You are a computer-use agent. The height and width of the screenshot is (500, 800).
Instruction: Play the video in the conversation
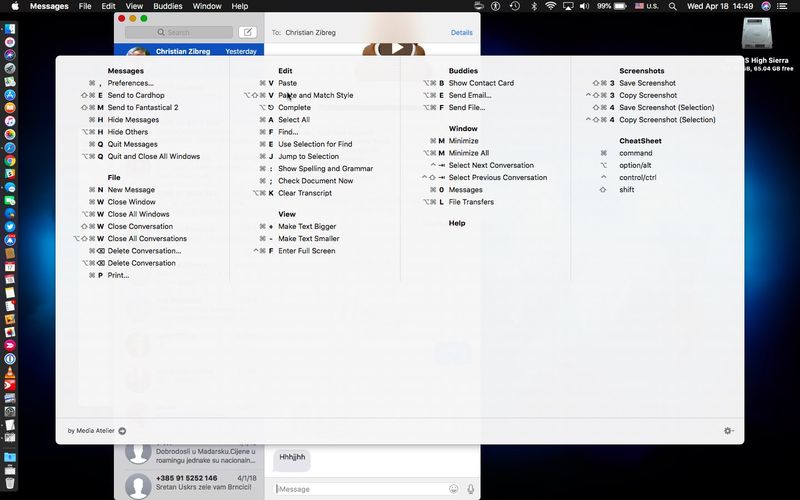[397, 48]
